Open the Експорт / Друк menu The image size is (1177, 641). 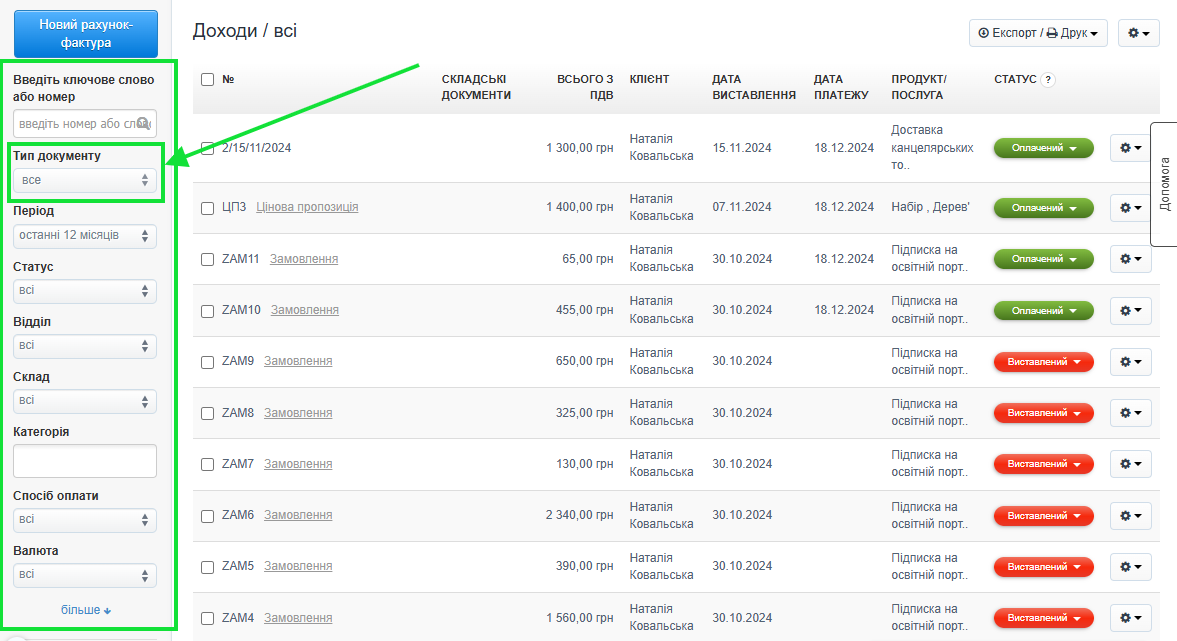click(x=1038, y=33)
